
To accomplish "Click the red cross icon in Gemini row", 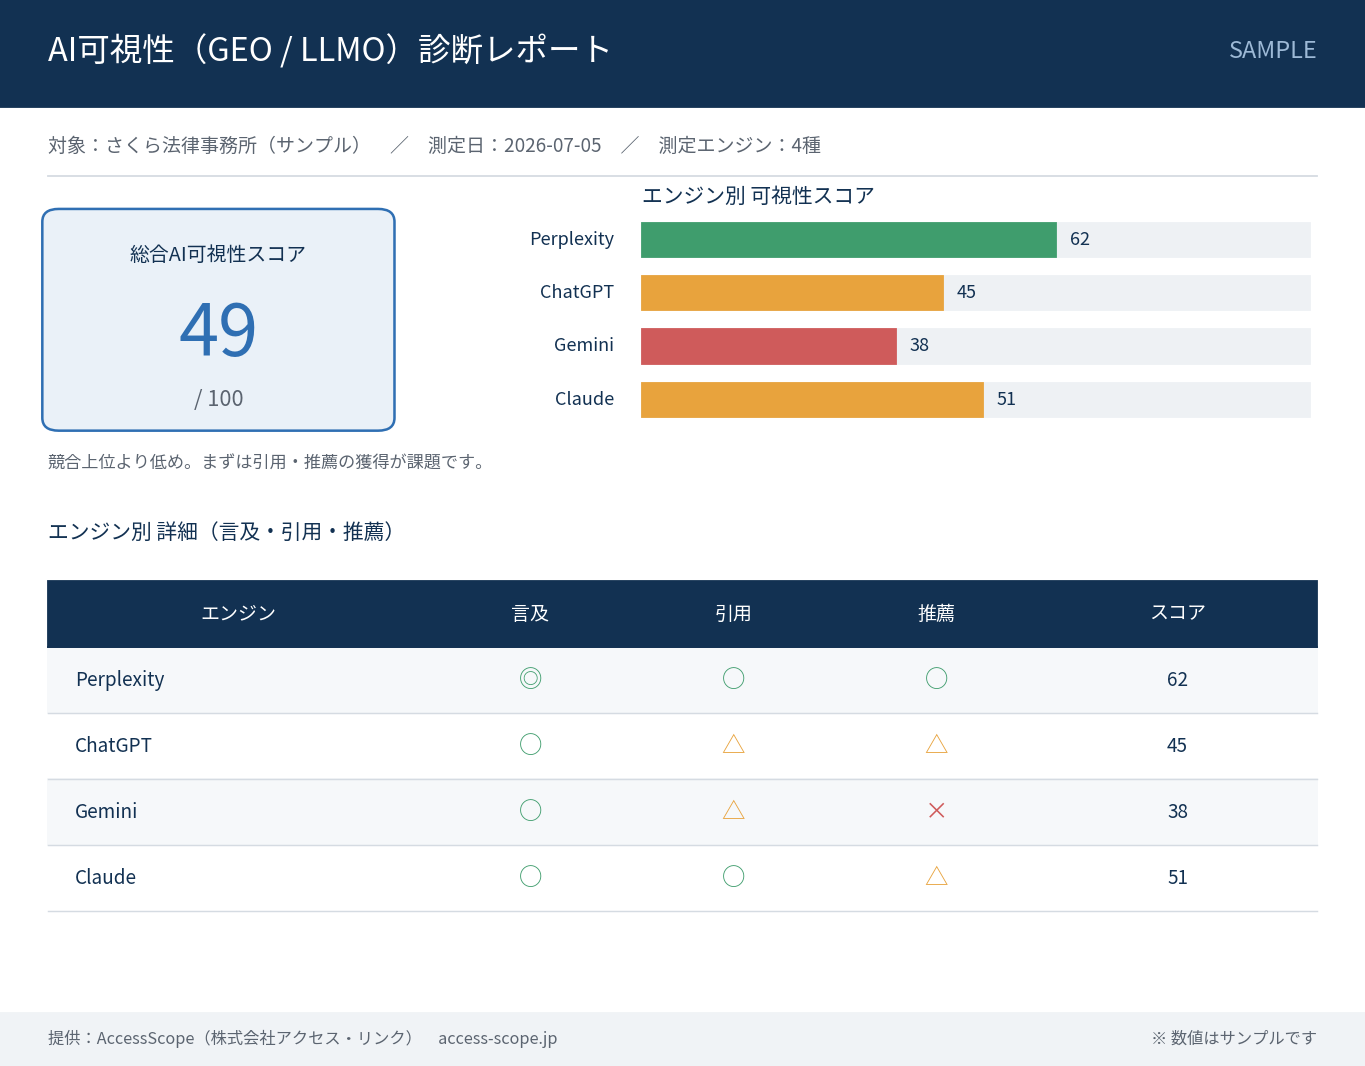I will [x=937, y=811].
